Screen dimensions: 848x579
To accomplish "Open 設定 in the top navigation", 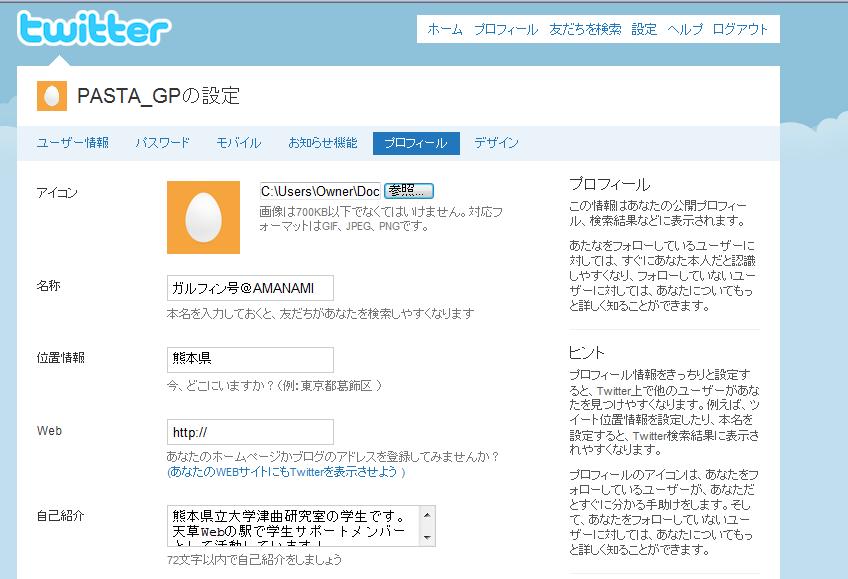I will point(644,29).
